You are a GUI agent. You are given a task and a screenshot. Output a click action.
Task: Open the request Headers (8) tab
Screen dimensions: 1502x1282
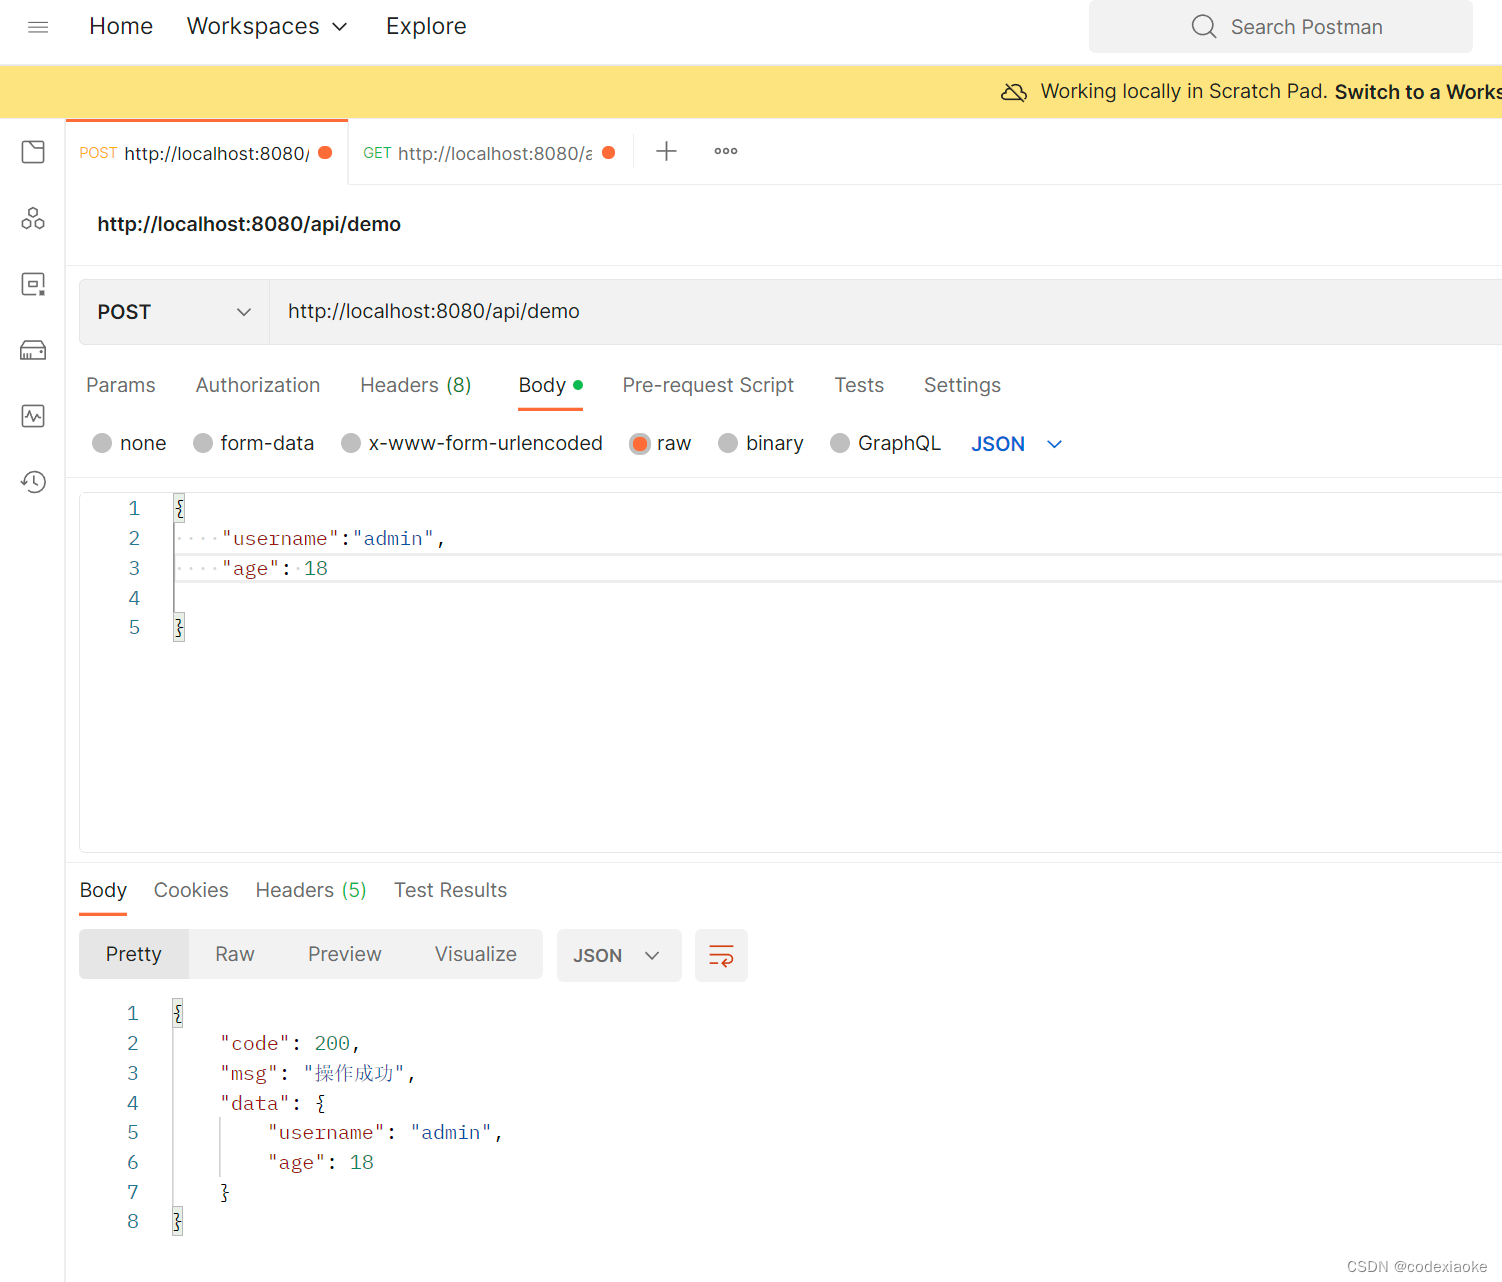416,385
